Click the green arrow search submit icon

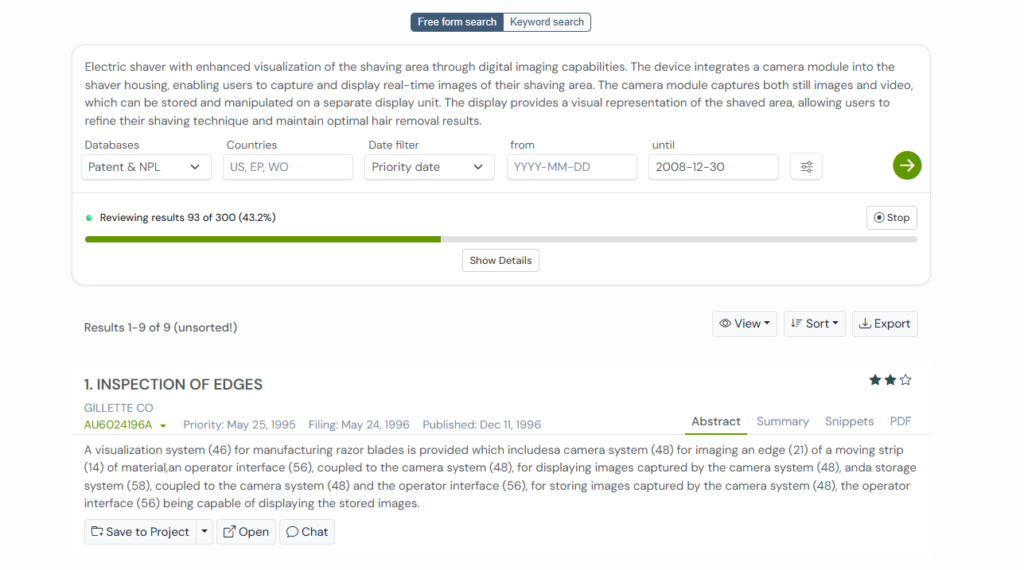pyautogui.click(x=906, y=166)
